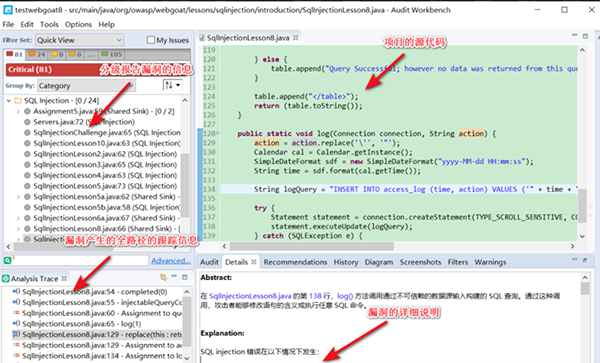The height and width of the screenshot is (363, 600).
Task: Maximize the source code editor panel
Action: (585, 36)
